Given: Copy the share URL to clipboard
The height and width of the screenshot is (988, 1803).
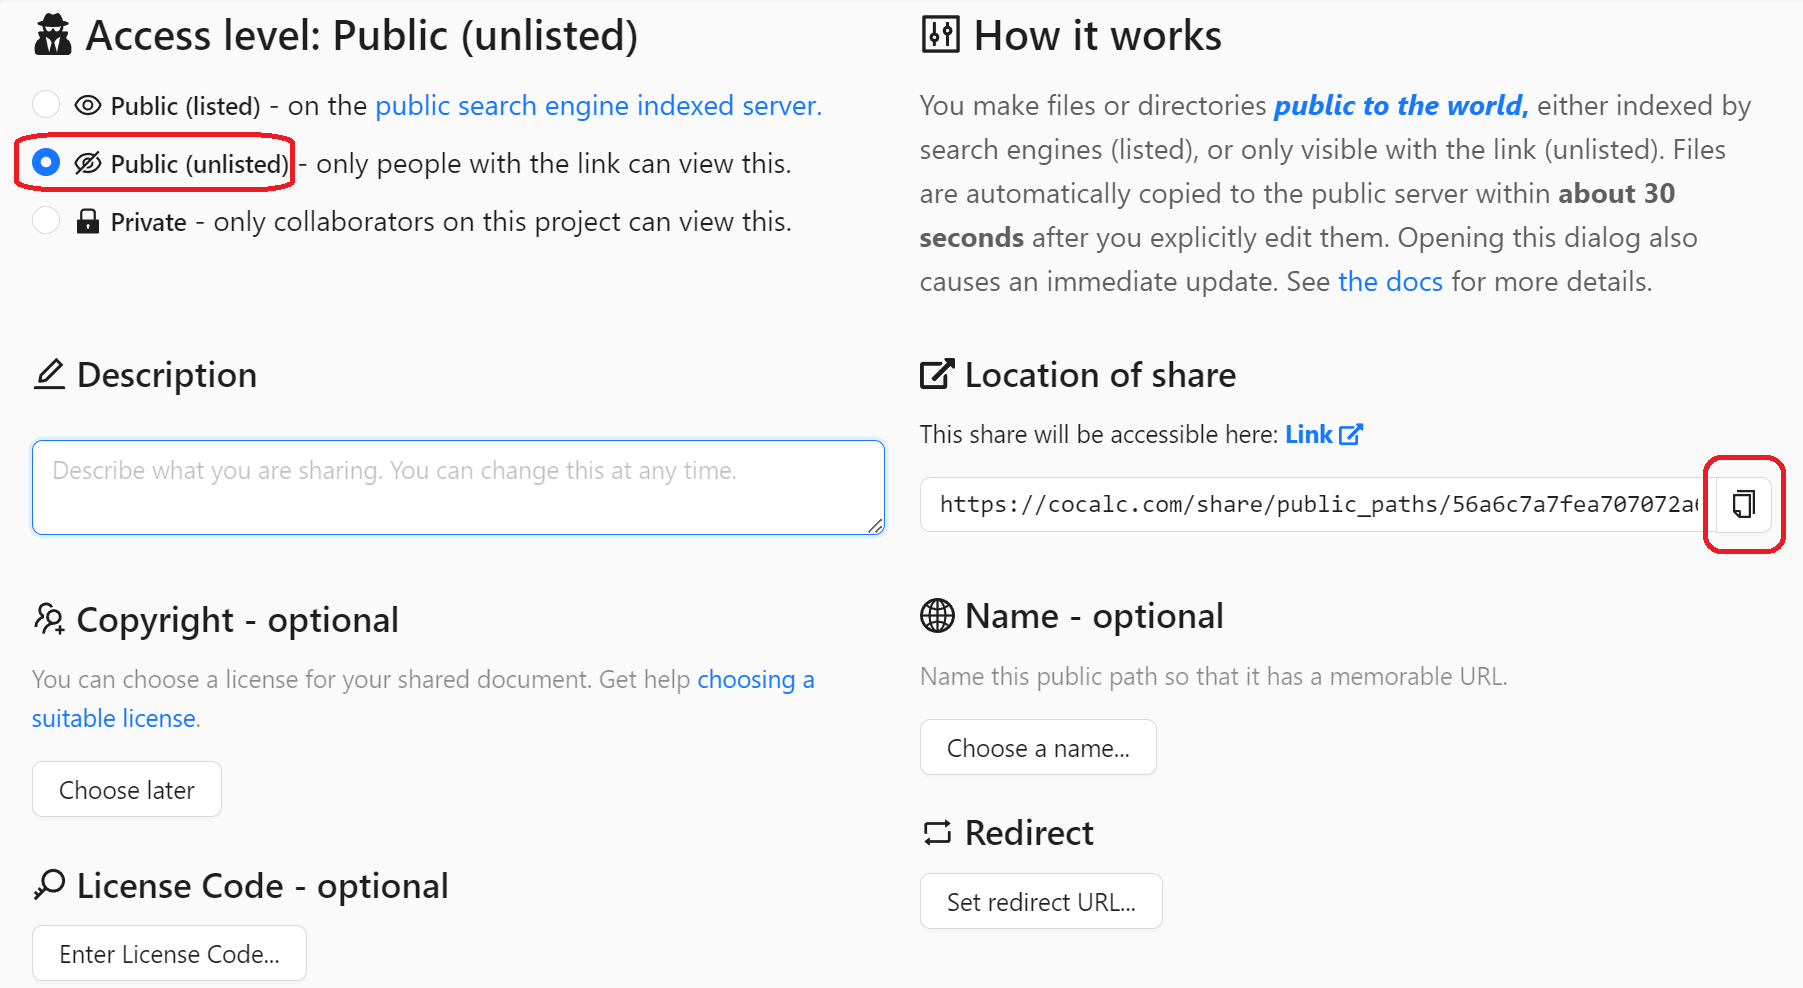Looking at the screenshot, I should point(1743,504).
